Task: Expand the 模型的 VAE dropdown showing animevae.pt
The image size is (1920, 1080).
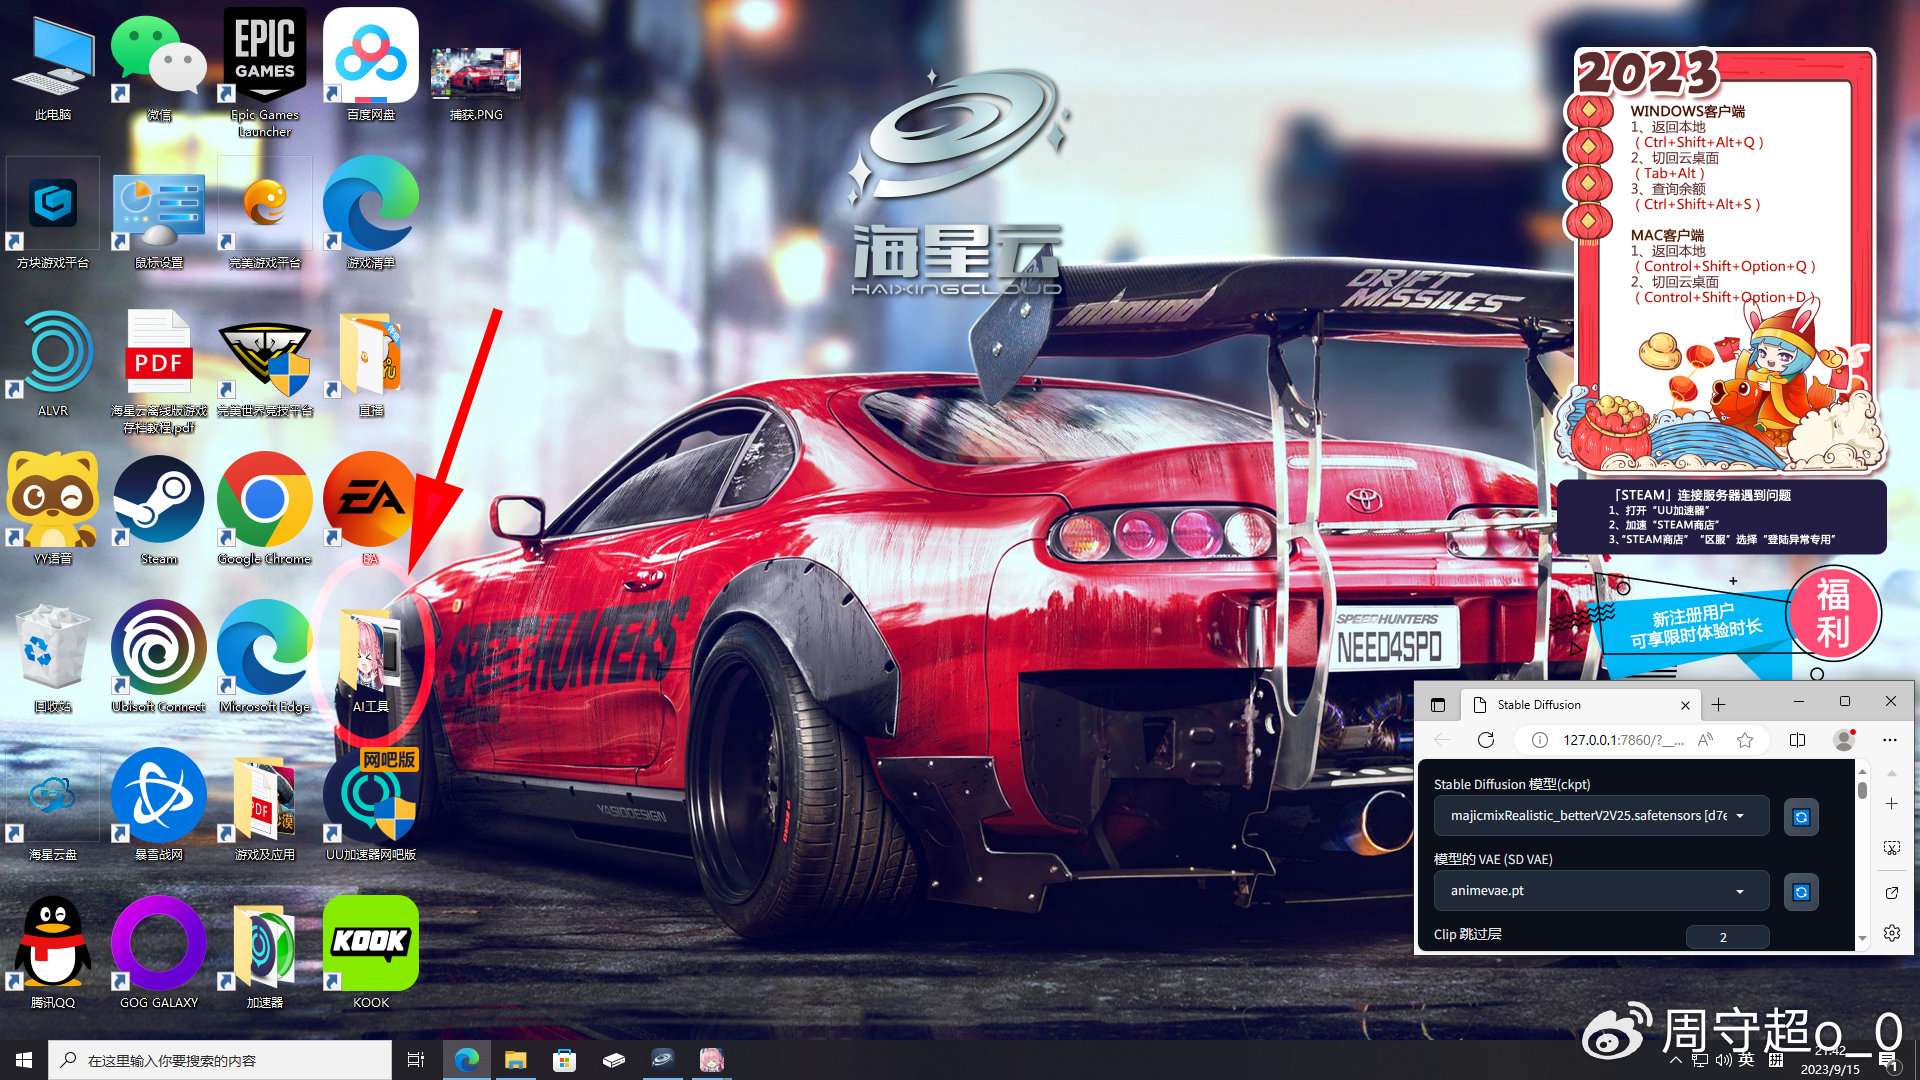Action: 1601,891
